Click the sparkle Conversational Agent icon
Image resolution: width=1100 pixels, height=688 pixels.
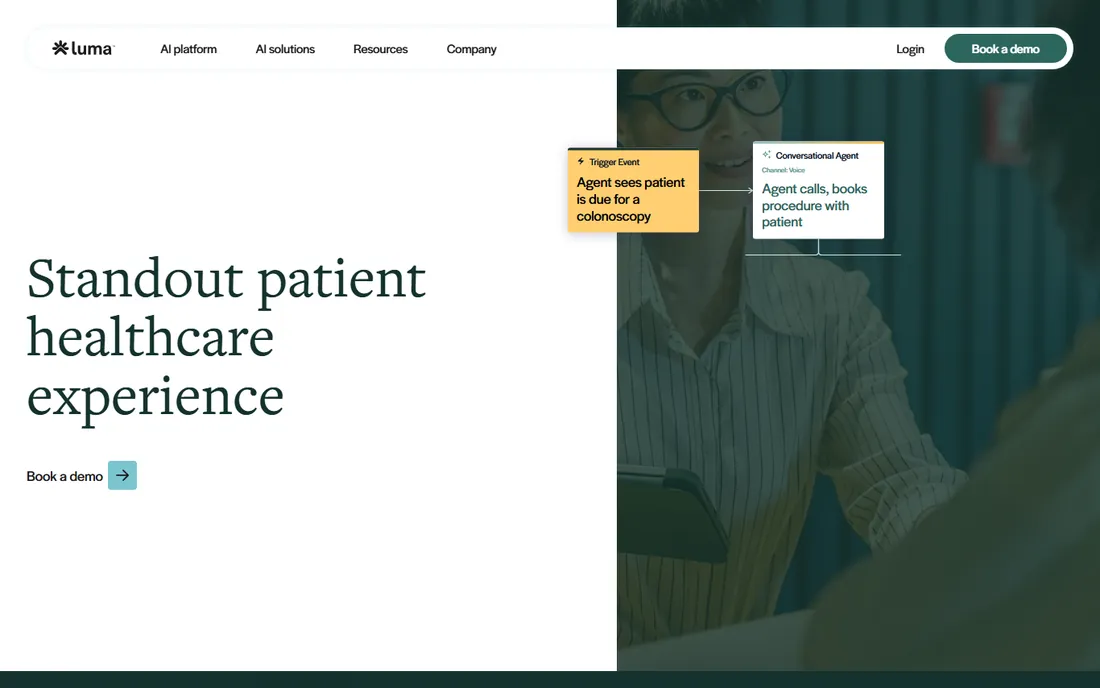(767, 154)
